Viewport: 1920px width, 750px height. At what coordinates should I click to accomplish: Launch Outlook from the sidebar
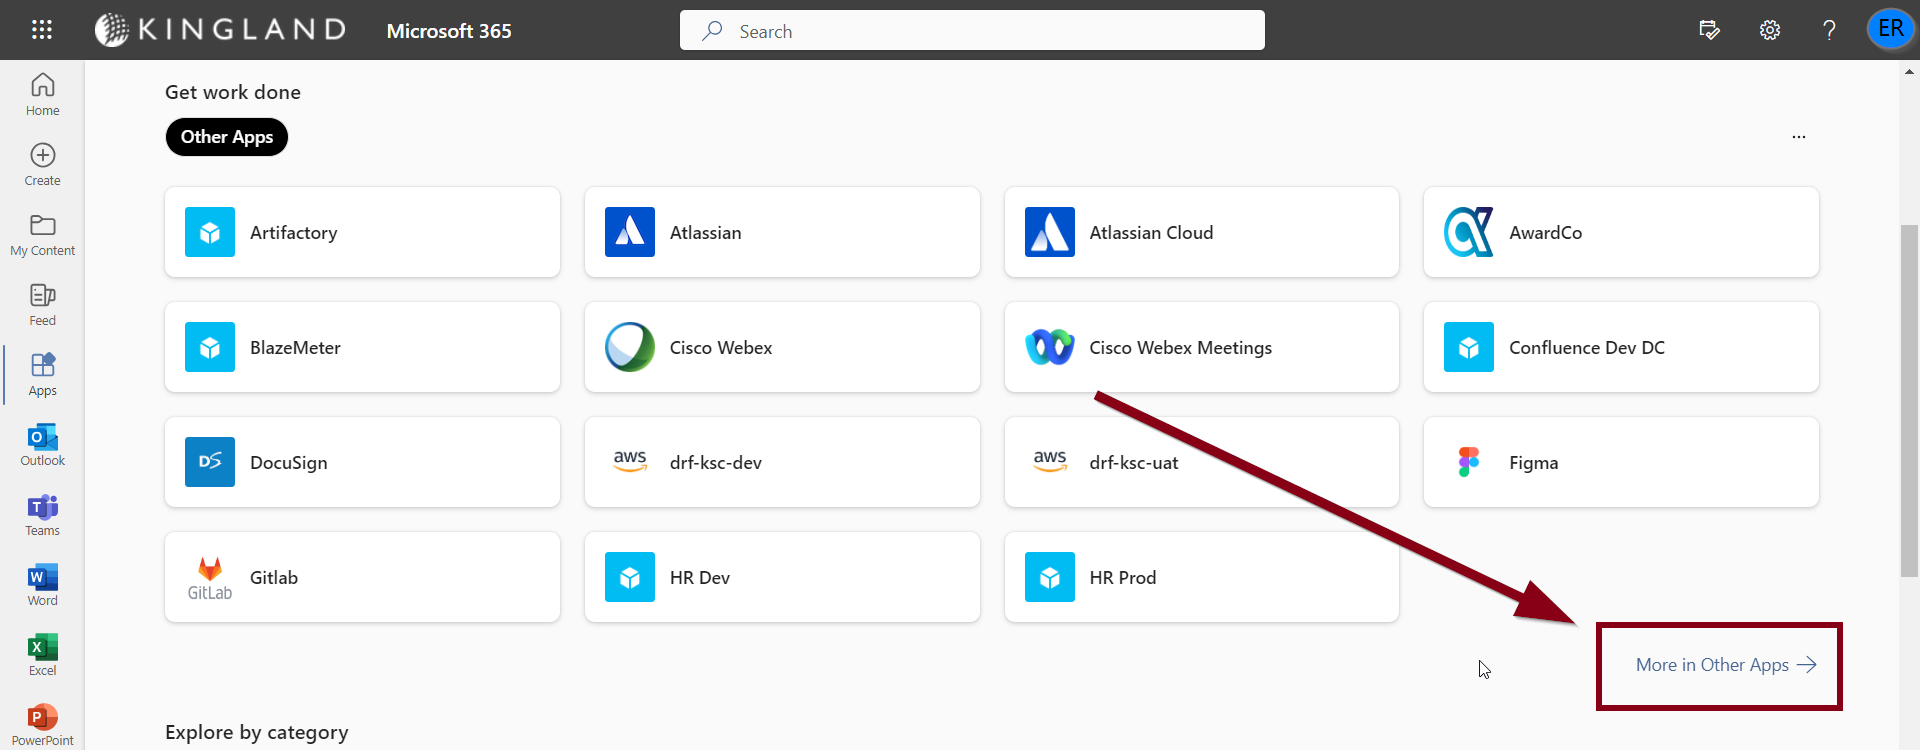pos(43,445)
